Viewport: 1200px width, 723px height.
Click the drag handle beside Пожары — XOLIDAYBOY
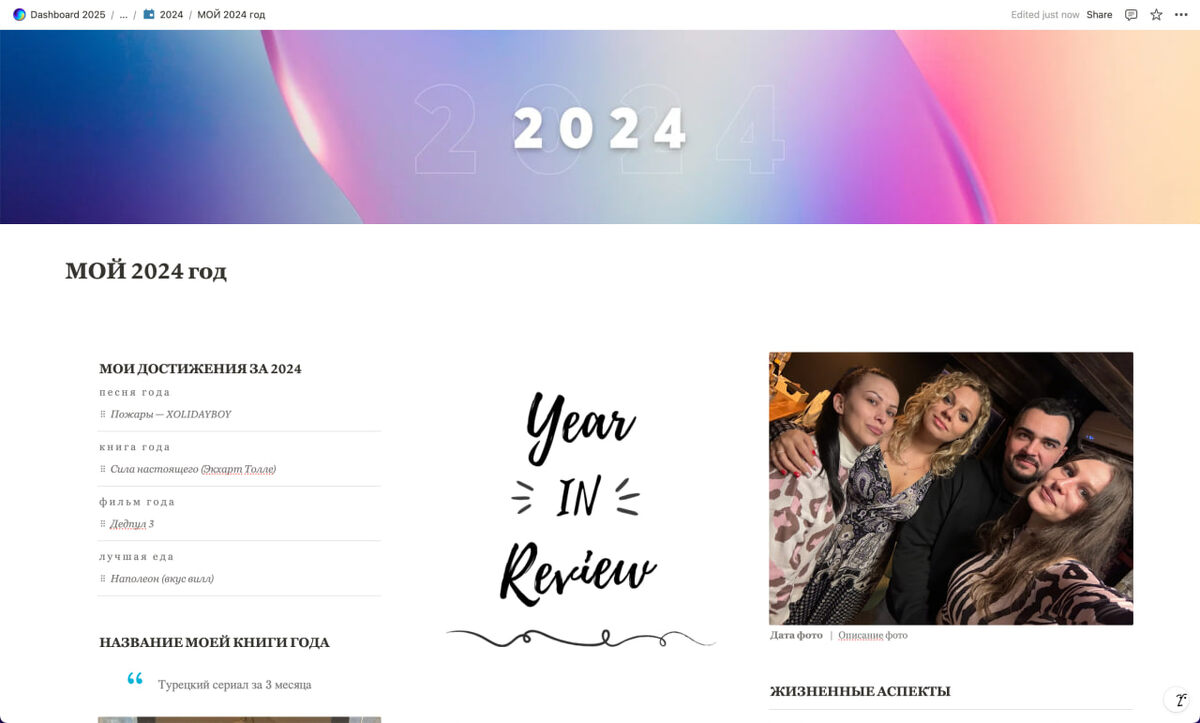[103, 414]
